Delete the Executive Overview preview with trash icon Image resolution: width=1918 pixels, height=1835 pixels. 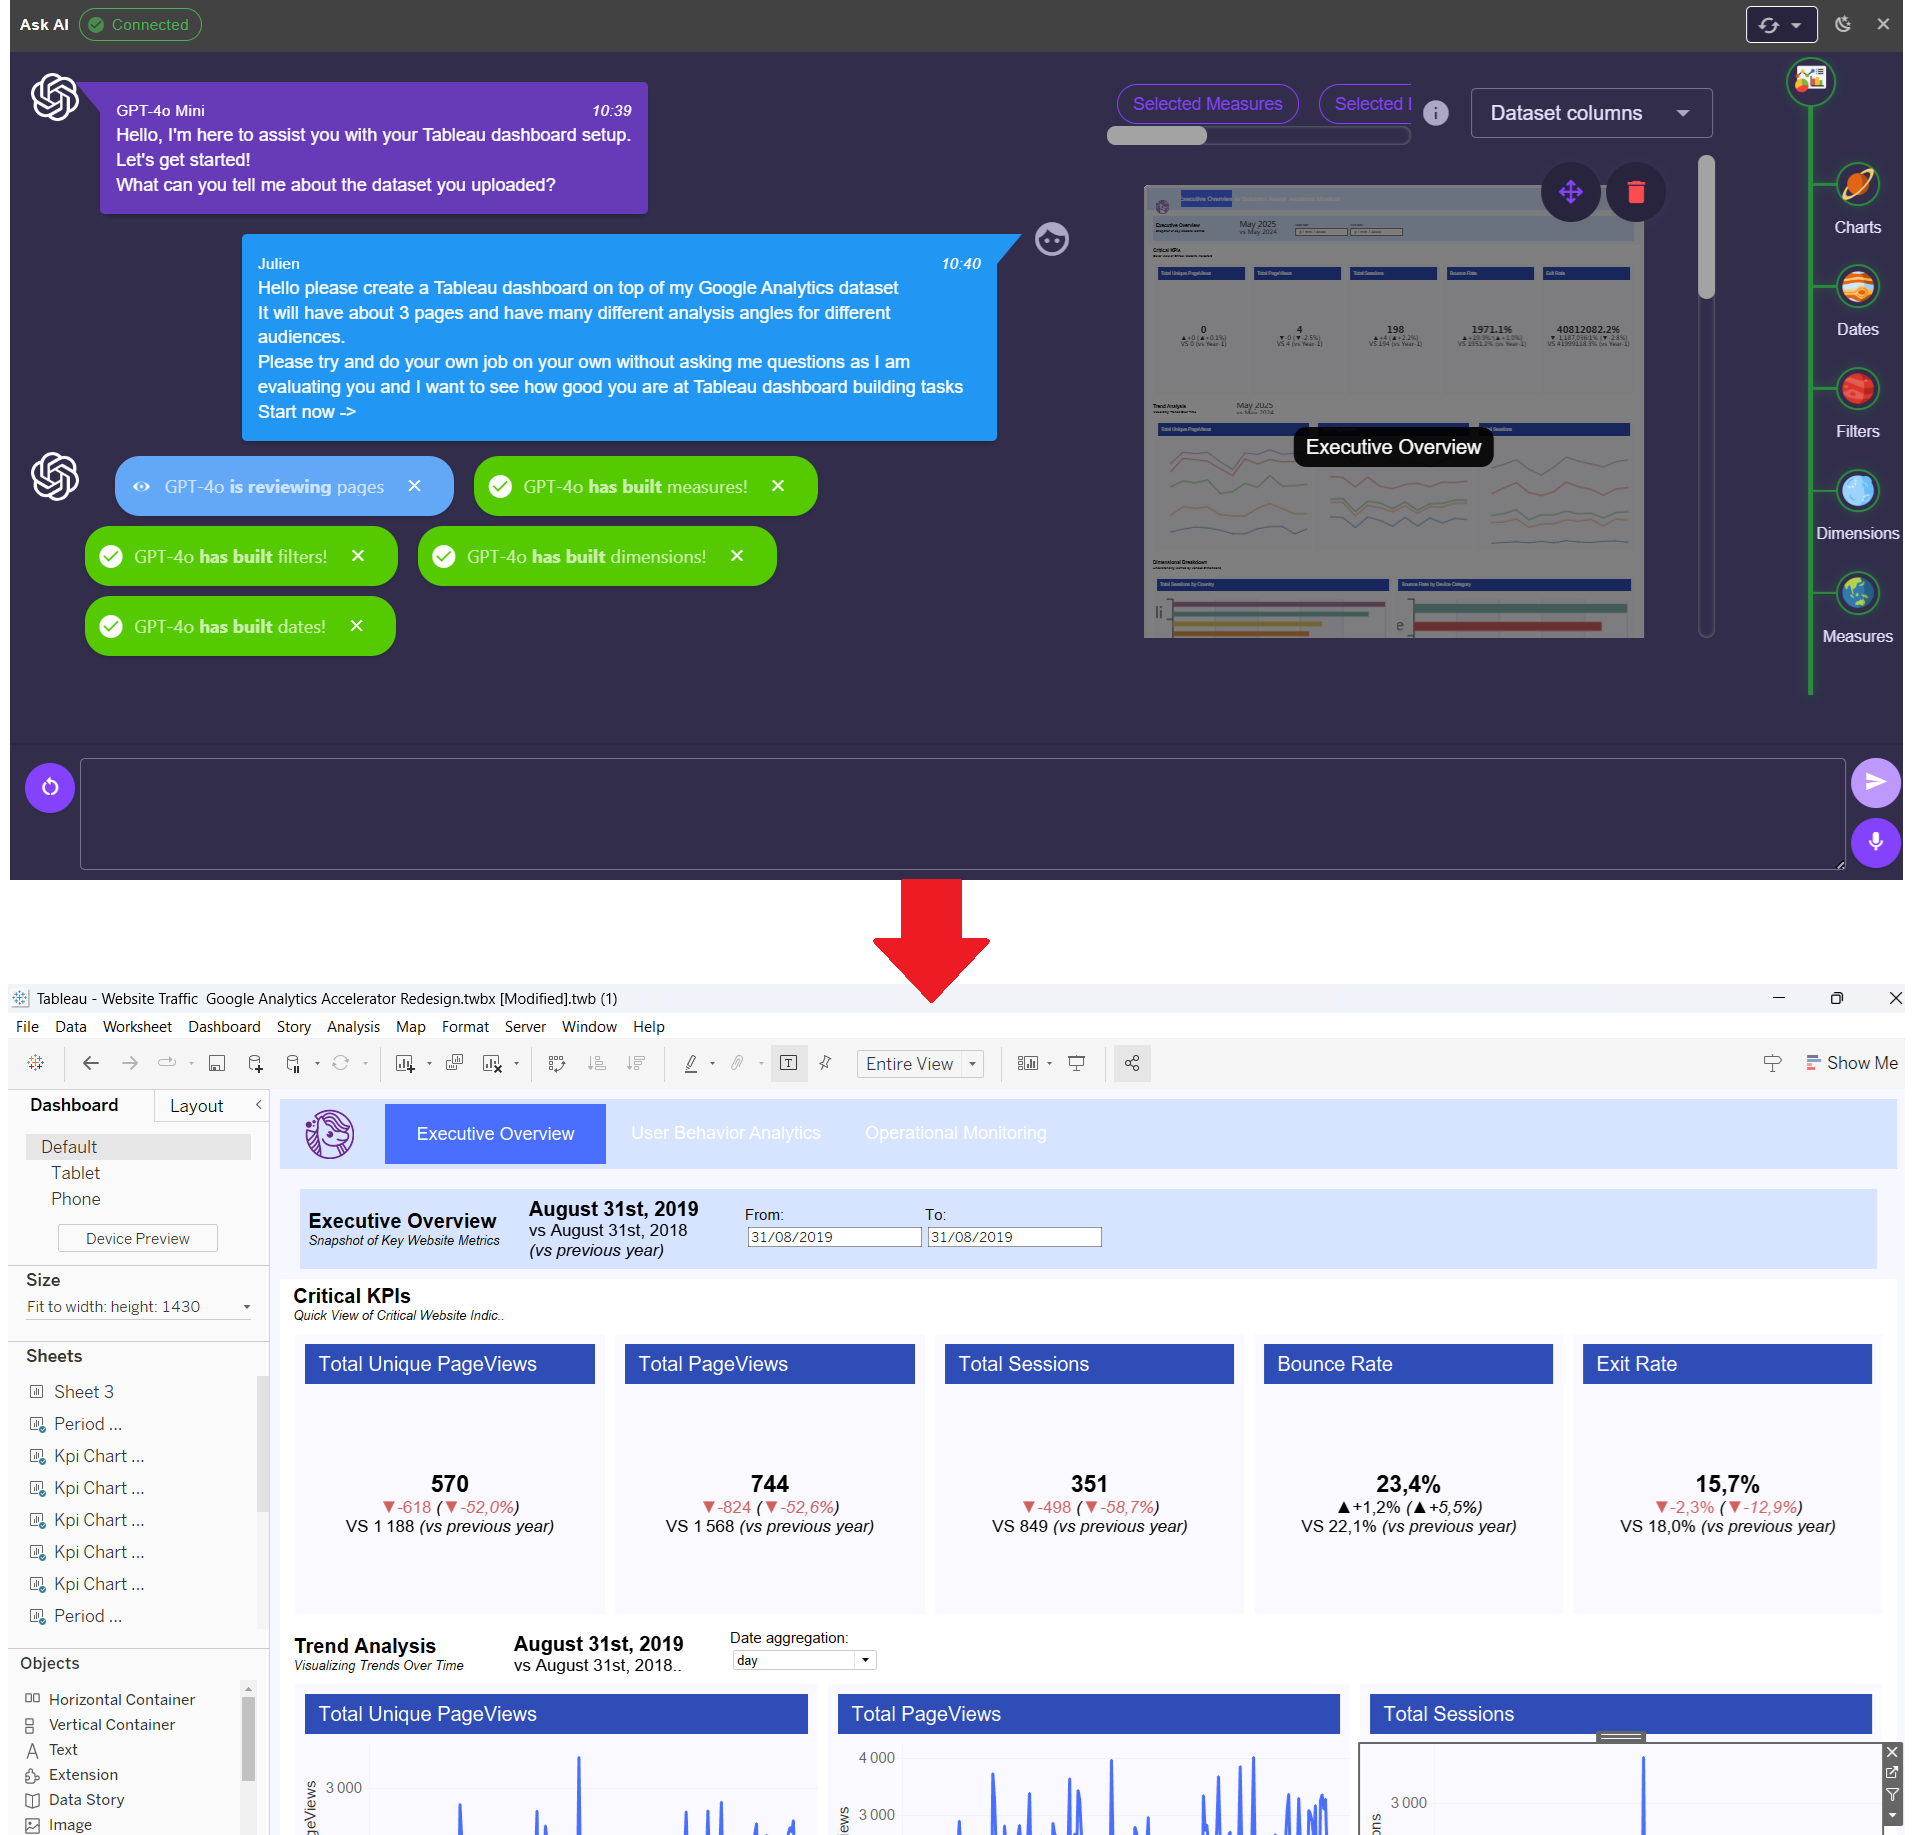1636,191
